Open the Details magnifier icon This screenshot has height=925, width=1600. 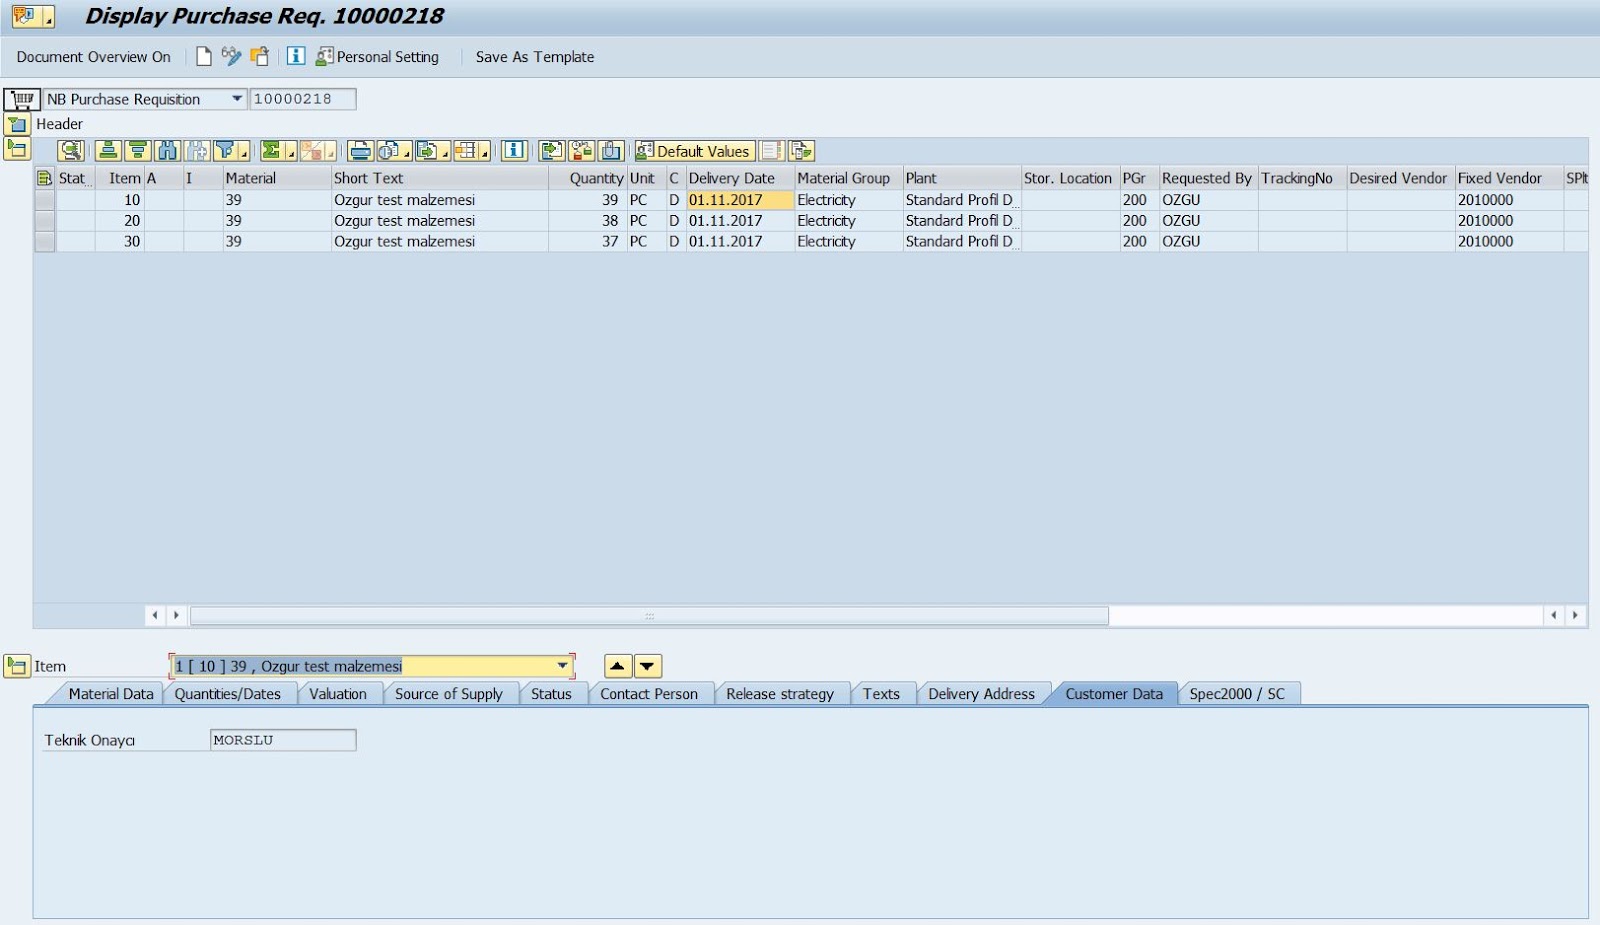coord(70,150)
